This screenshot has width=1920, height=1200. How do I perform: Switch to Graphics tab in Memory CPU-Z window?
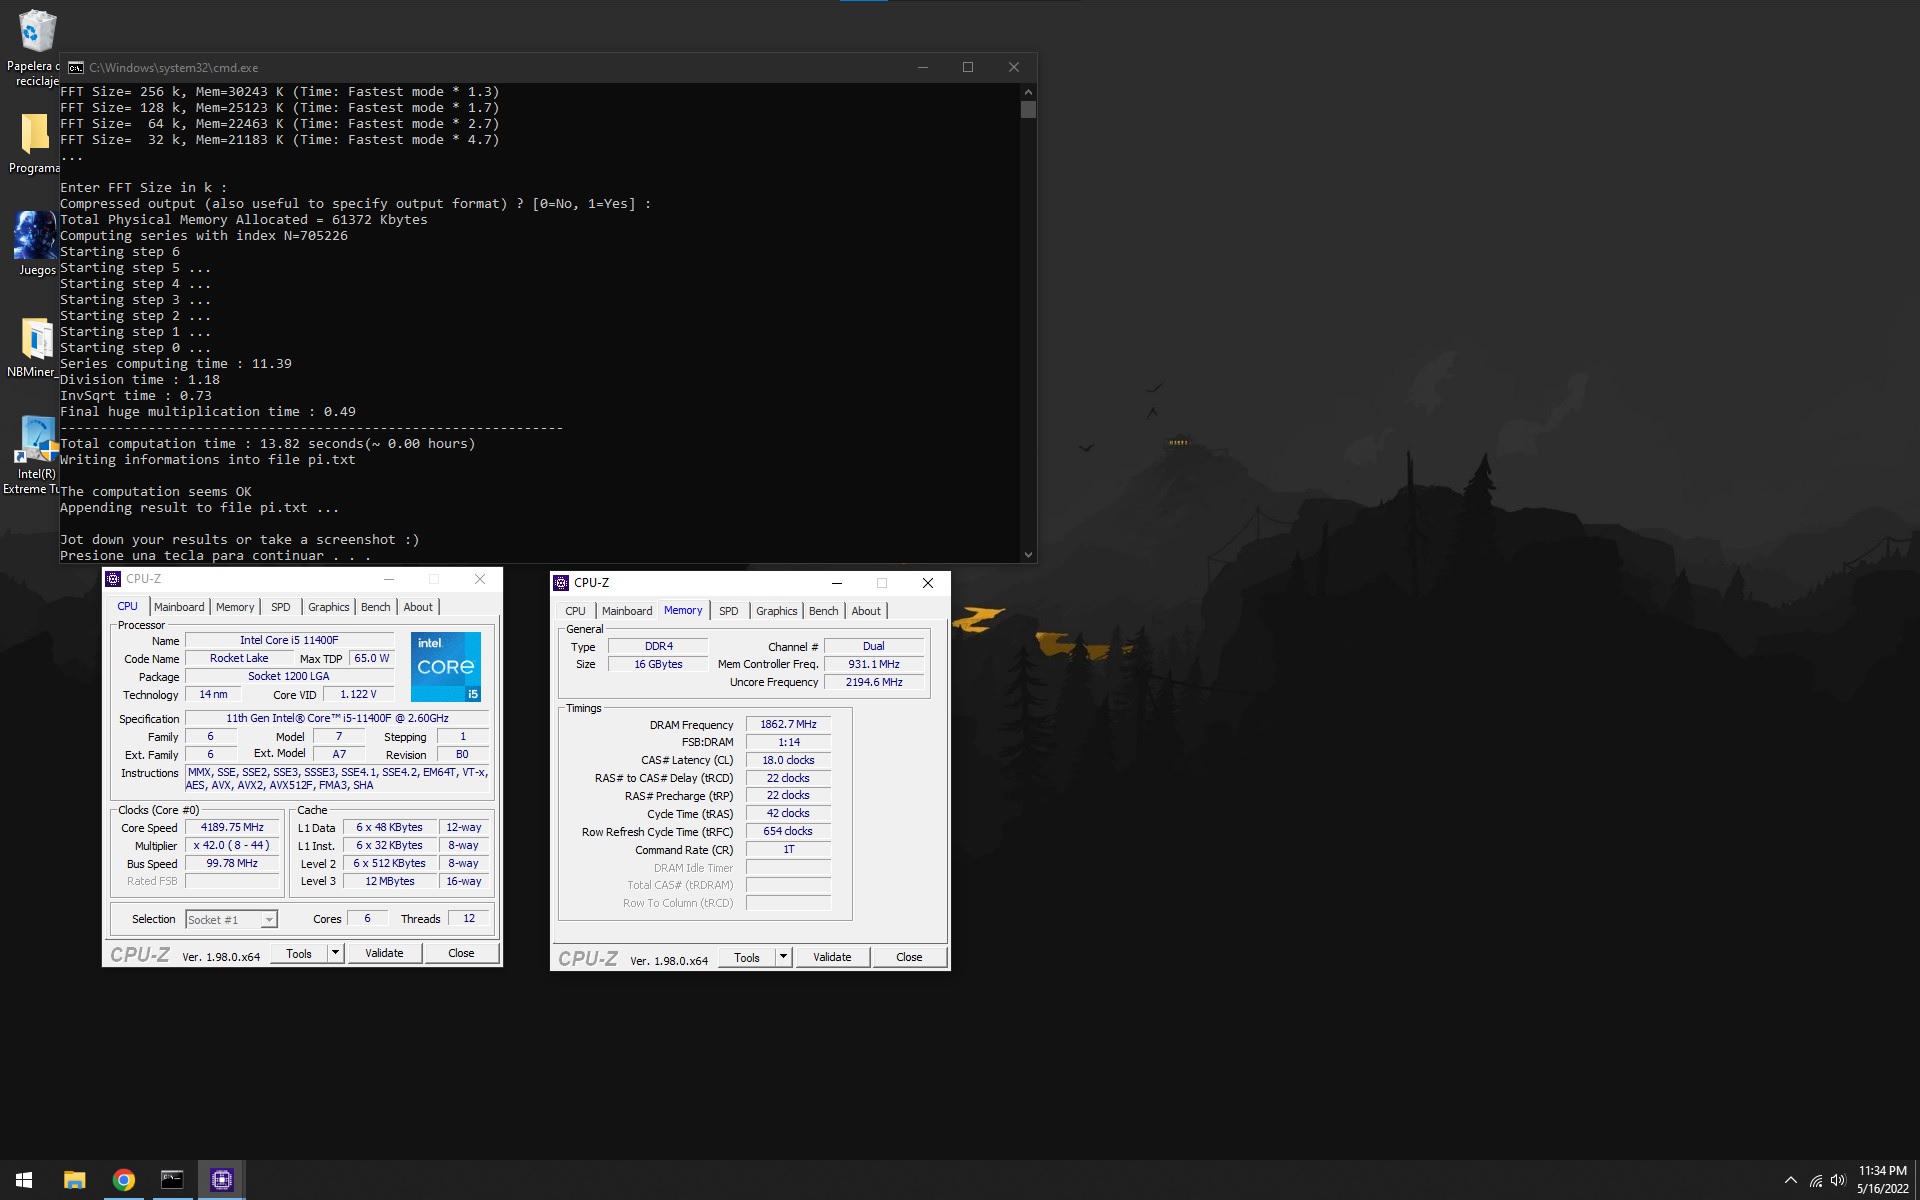(x=777, y=611)
